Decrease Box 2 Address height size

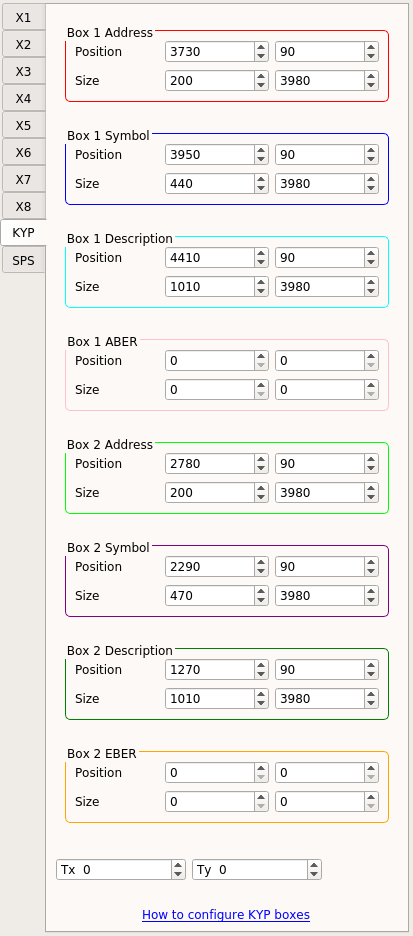click(371, 497)
